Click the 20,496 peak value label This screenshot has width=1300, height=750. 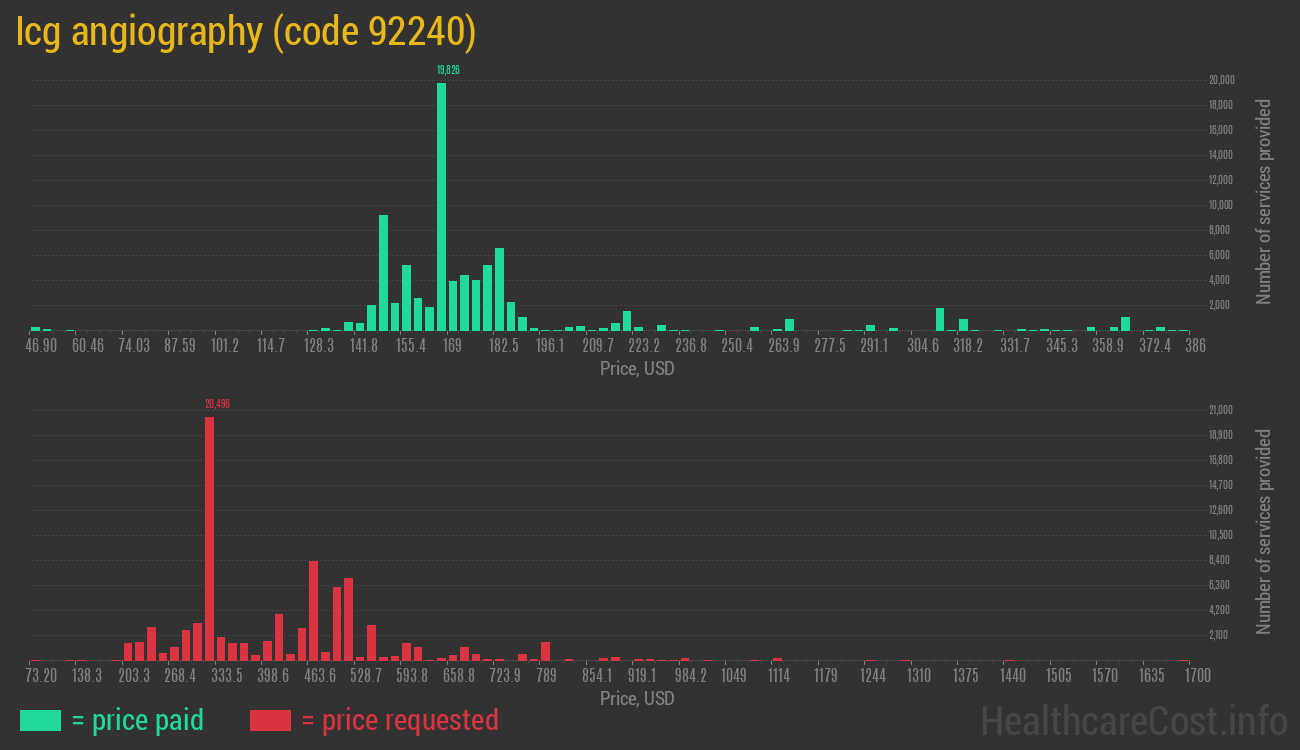[217, 404]
